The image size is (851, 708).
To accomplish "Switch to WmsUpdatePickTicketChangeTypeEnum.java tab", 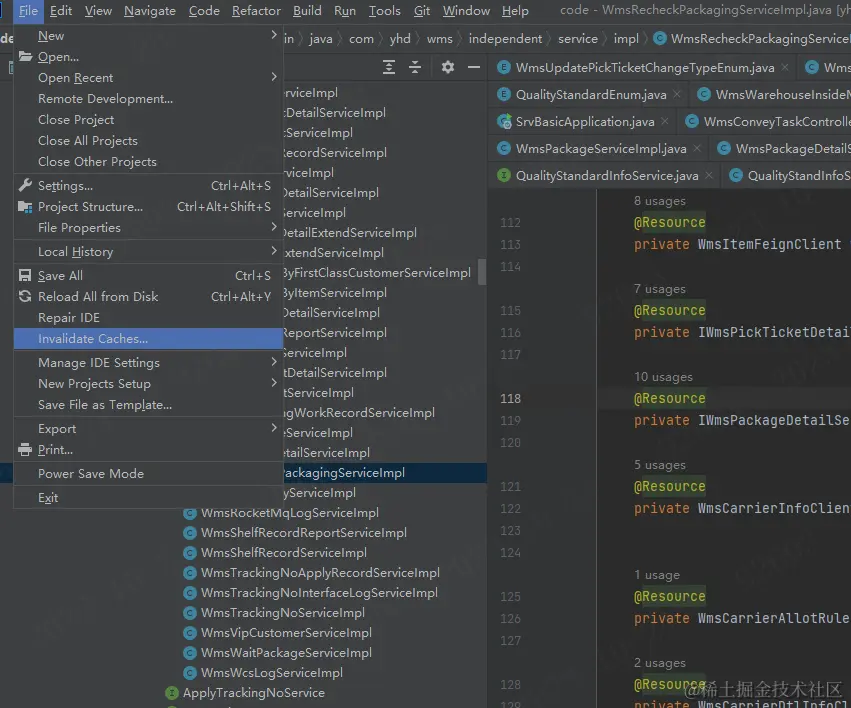I will tap(645, 67).
